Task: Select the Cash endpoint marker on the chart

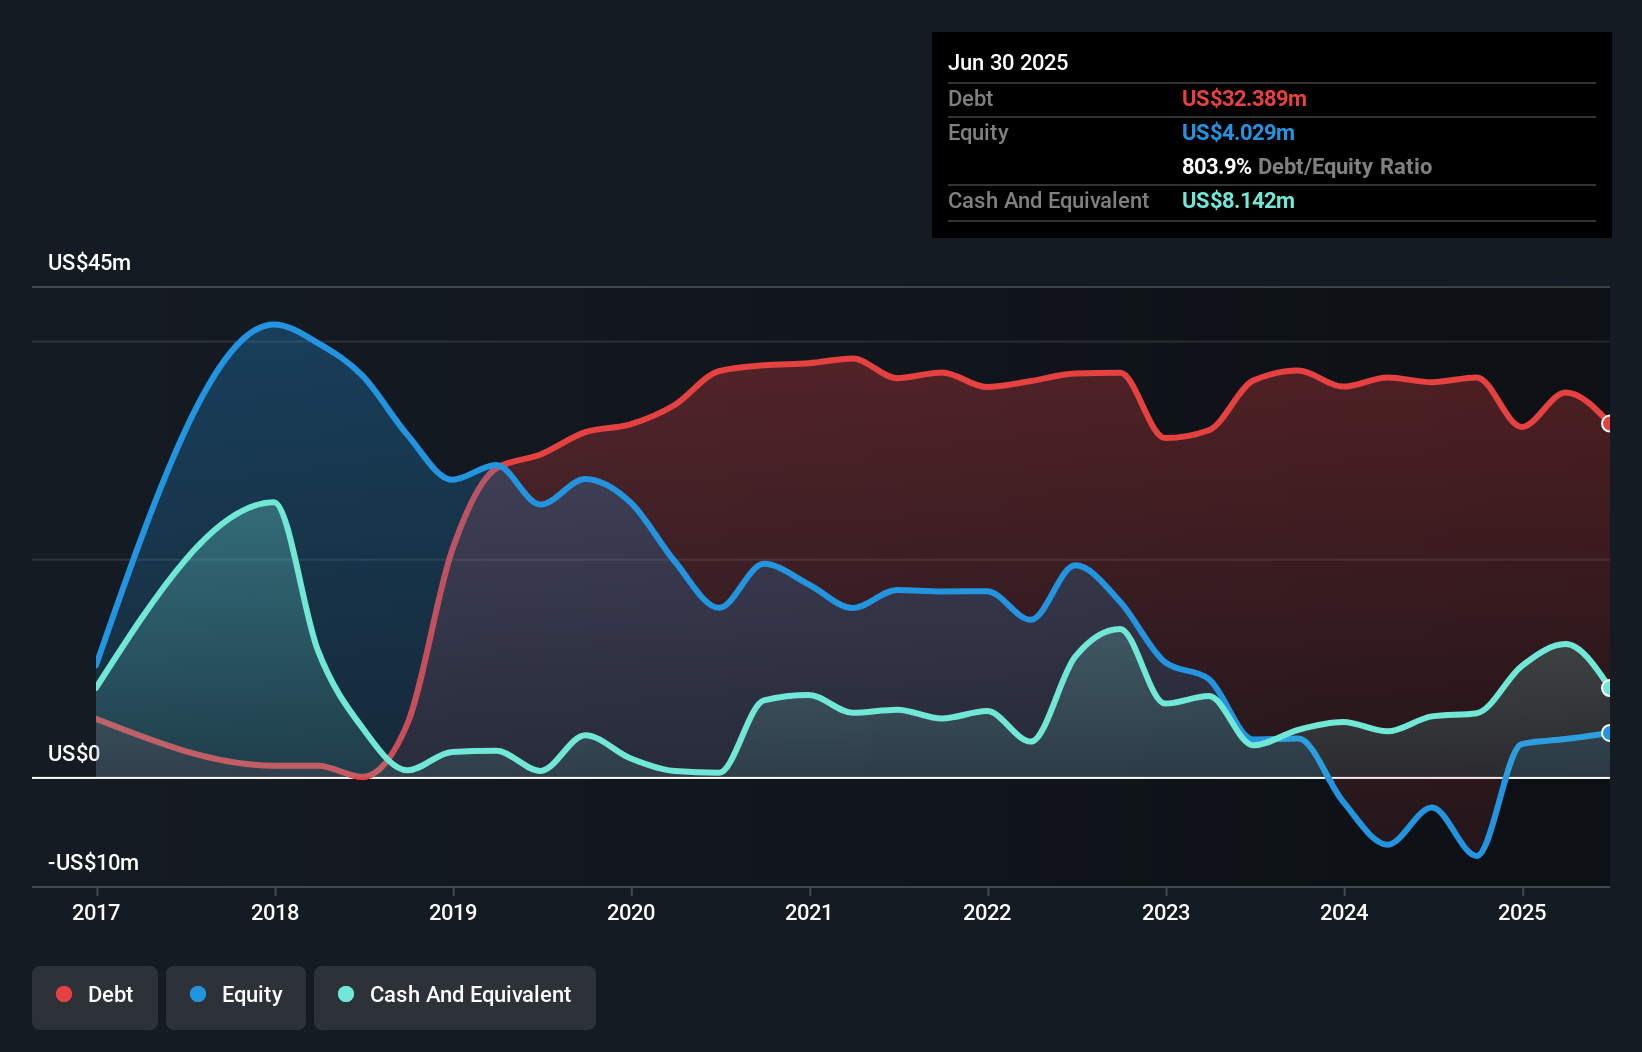Action: [x=1607, y=687]
